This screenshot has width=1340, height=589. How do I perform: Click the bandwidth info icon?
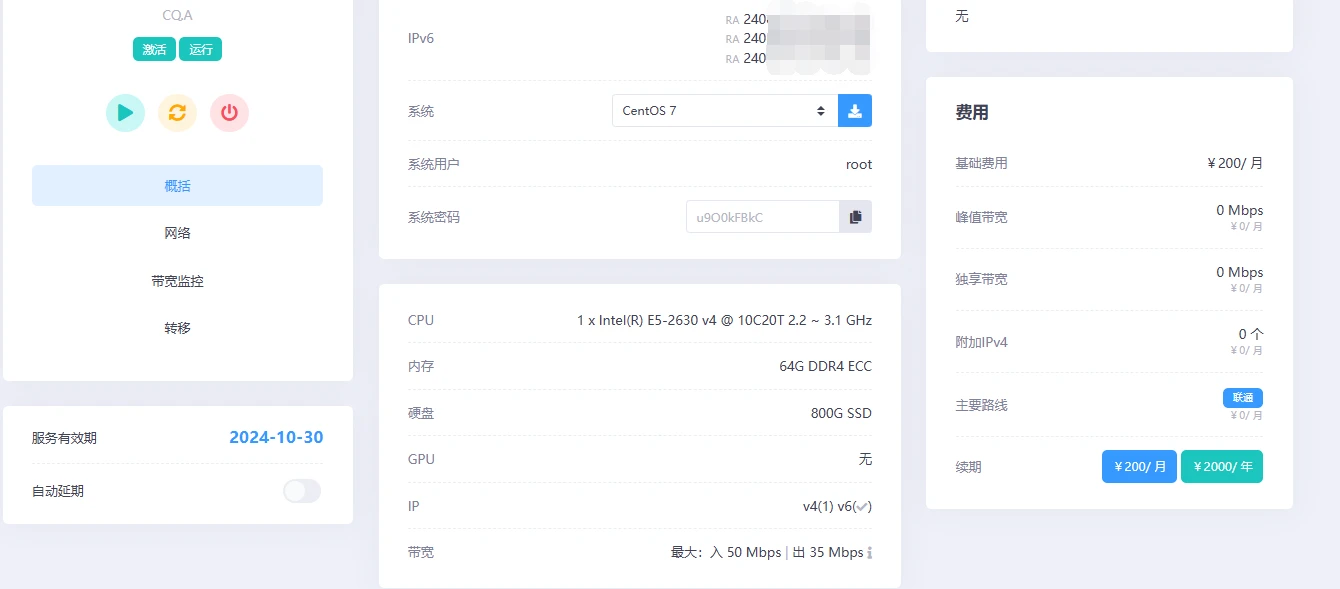870,553
